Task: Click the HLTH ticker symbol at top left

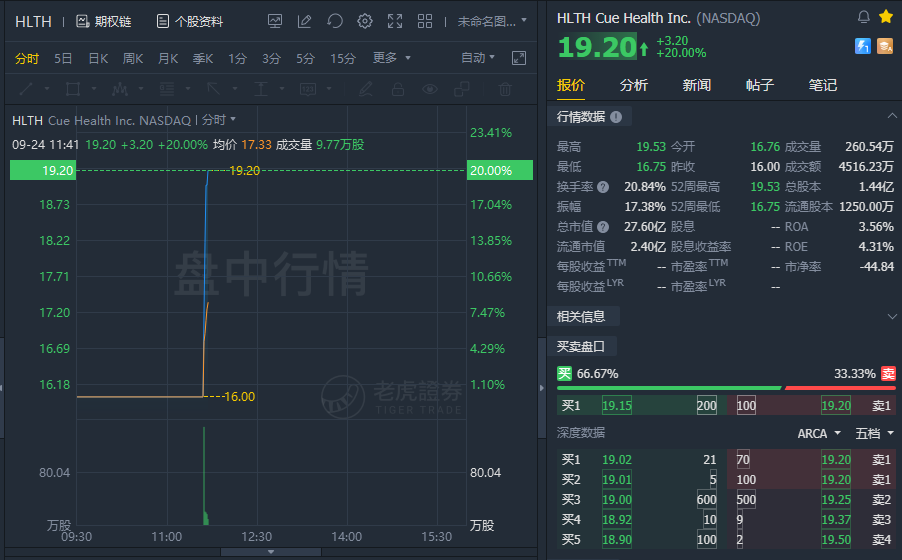Action: (x=33, y=22)
